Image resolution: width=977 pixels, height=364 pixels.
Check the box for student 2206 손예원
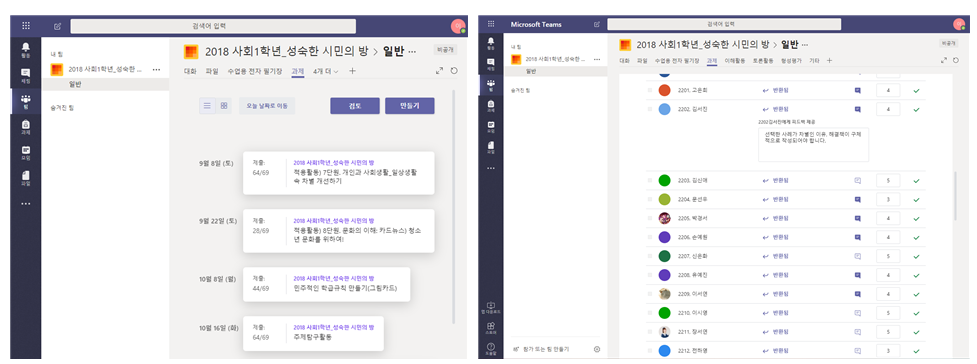pos(650,237)
